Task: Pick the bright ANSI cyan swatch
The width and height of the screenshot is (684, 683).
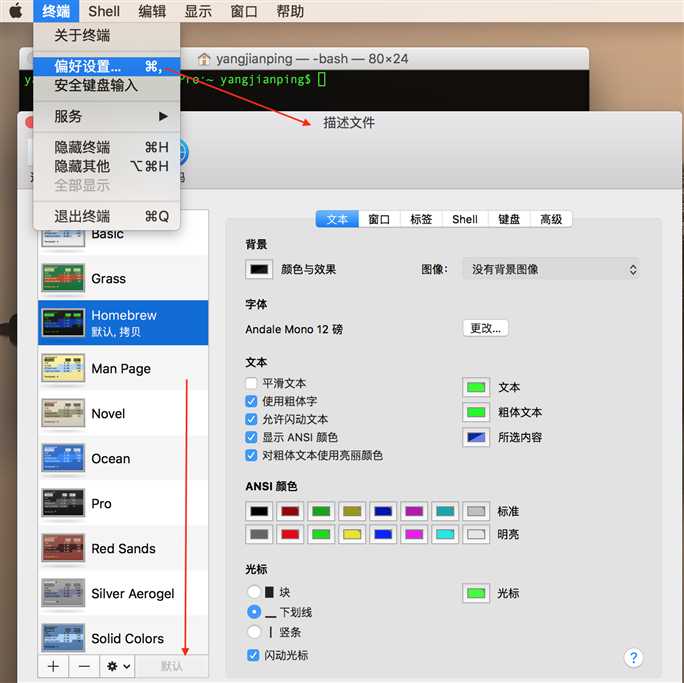Action: (445, 534)
